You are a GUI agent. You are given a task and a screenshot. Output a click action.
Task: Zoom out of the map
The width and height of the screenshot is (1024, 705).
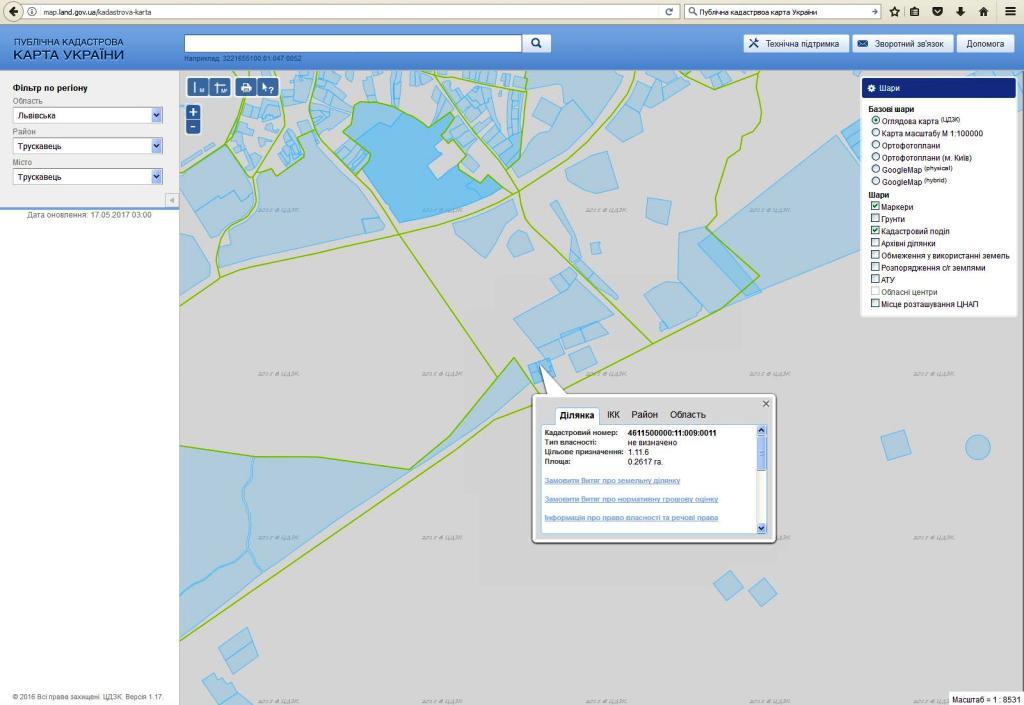click(194, 127)
